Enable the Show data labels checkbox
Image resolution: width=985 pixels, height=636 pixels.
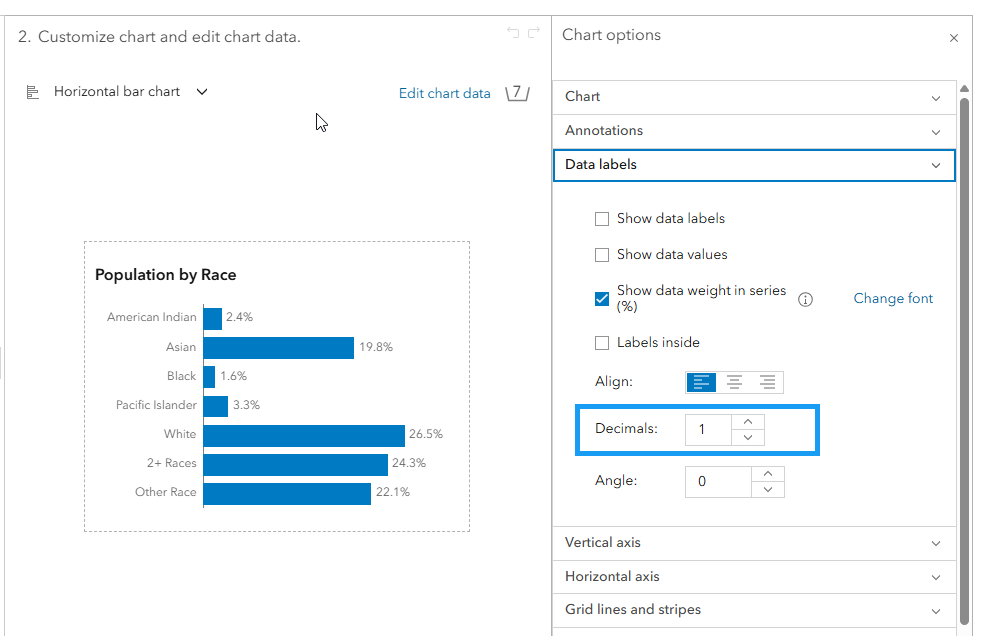pyautogui.click(x=602, y=219)
